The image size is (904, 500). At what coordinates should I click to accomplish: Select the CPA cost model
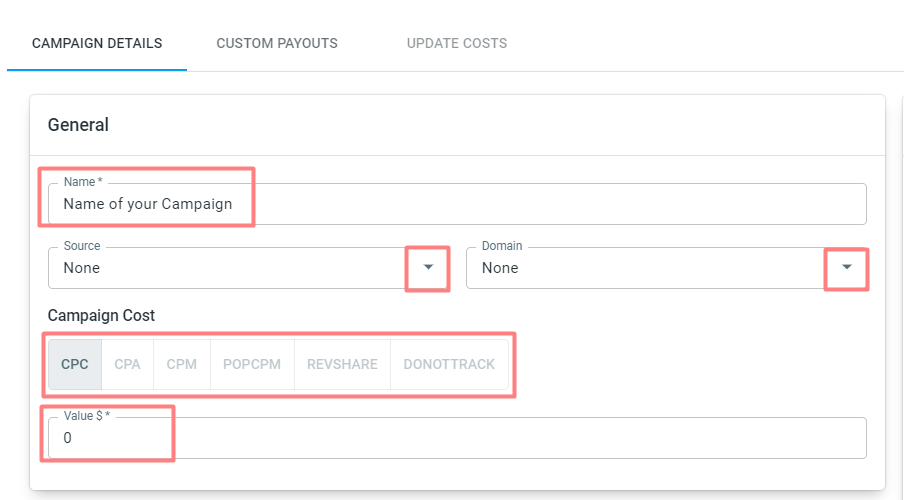[127, 364]
